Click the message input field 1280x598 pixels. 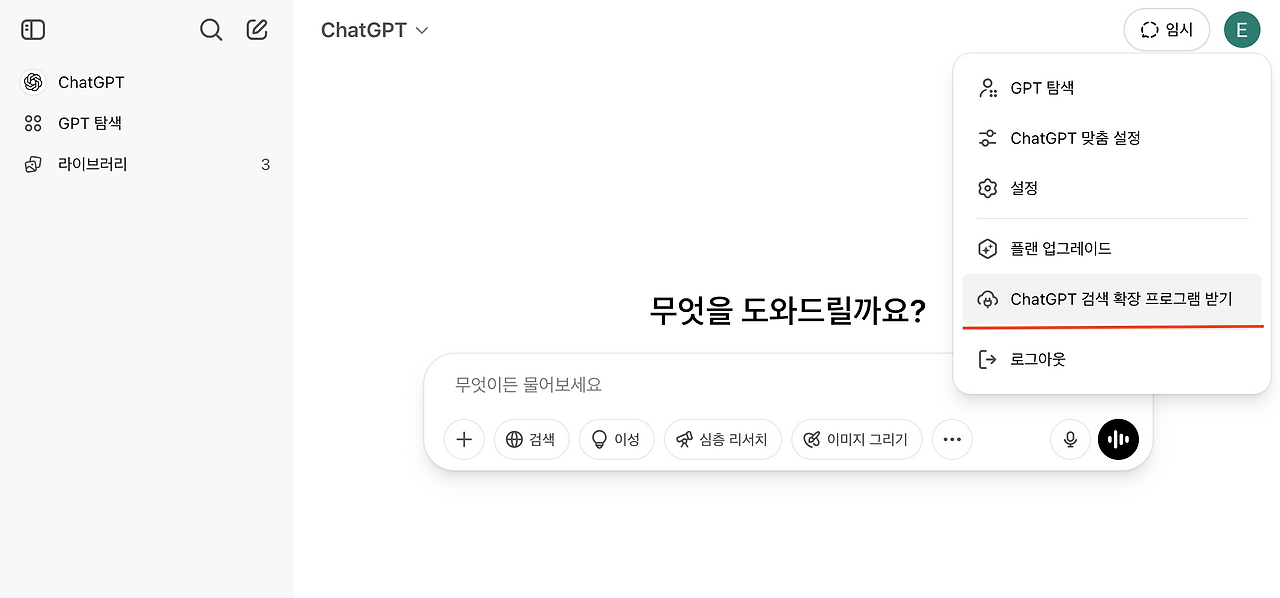point(700,384)
